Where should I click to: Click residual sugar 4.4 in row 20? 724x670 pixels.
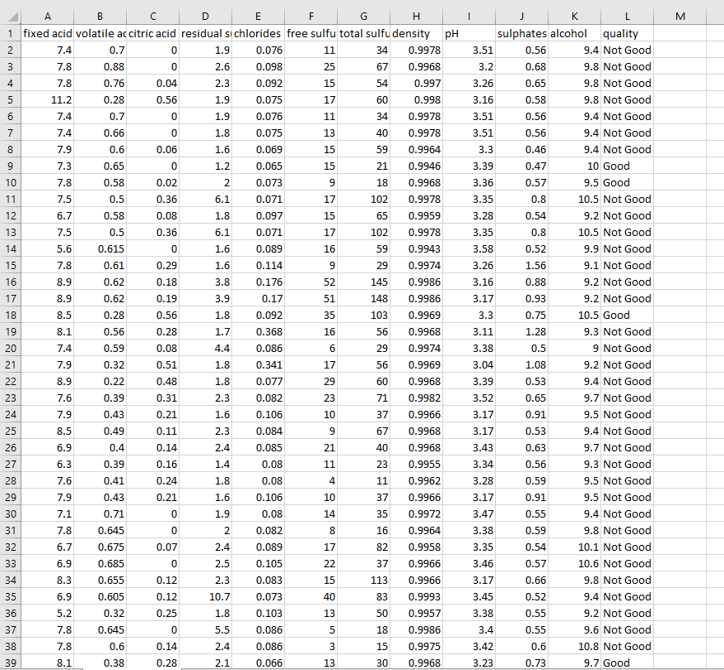[x=205, y=349]
